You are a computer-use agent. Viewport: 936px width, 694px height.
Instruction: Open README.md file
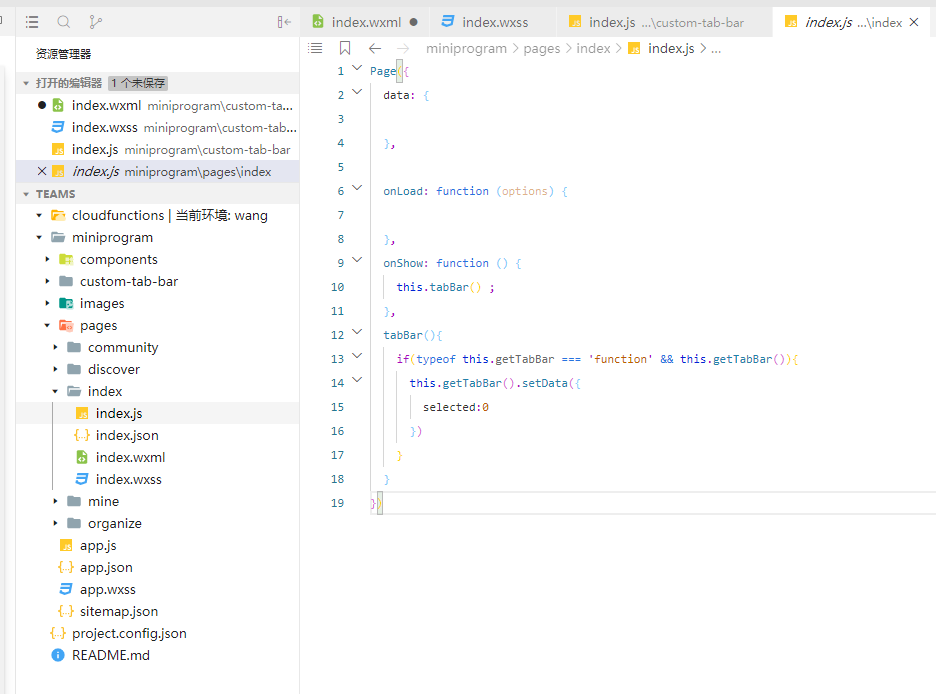tap(158, 655)
